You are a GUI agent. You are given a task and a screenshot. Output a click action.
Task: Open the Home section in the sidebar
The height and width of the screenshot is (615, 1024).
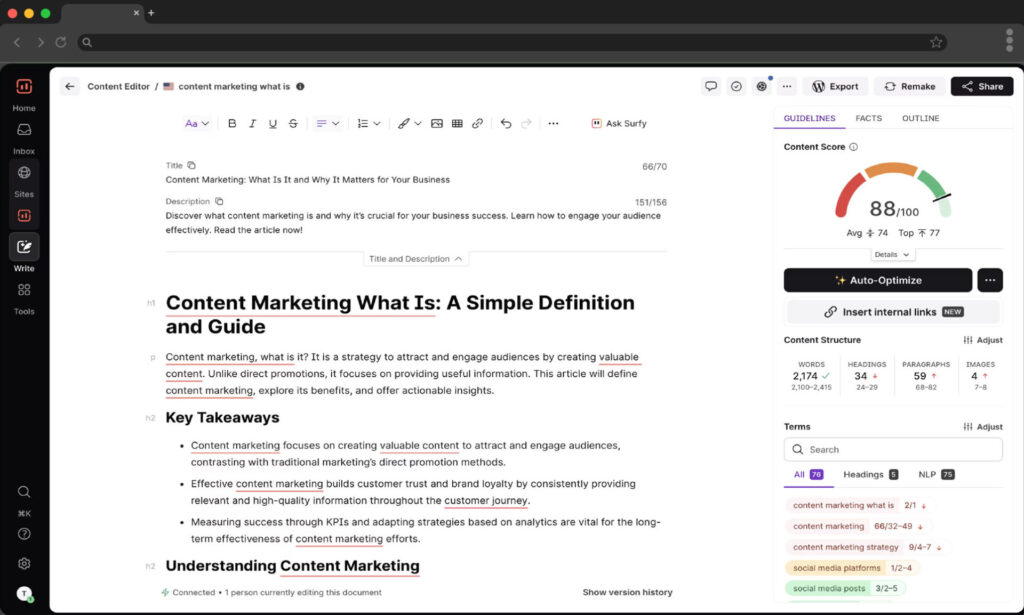click(x=24, y=95)
